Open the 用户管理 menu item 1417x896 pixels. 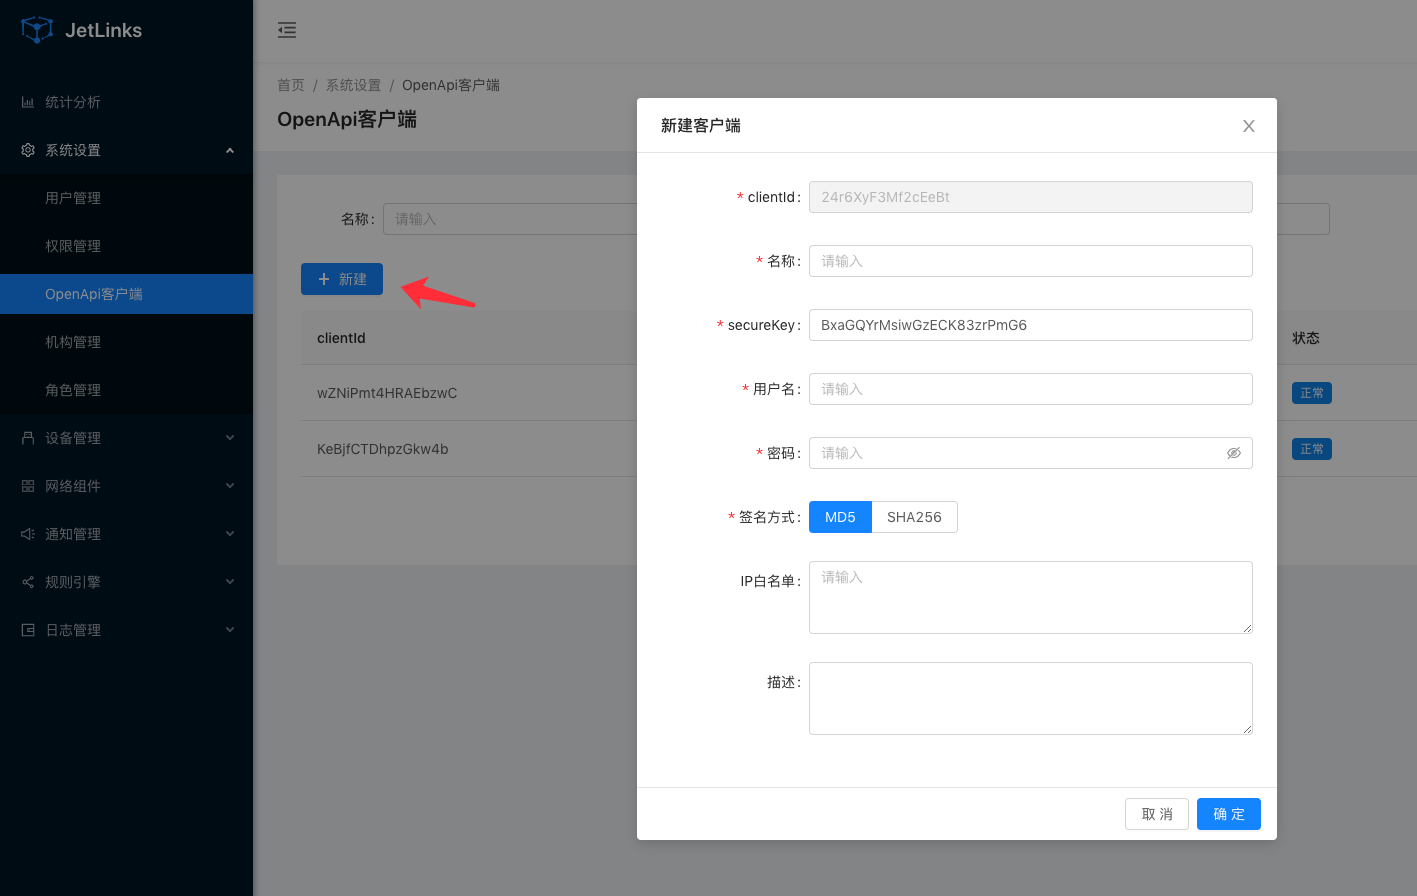[73, 198]
